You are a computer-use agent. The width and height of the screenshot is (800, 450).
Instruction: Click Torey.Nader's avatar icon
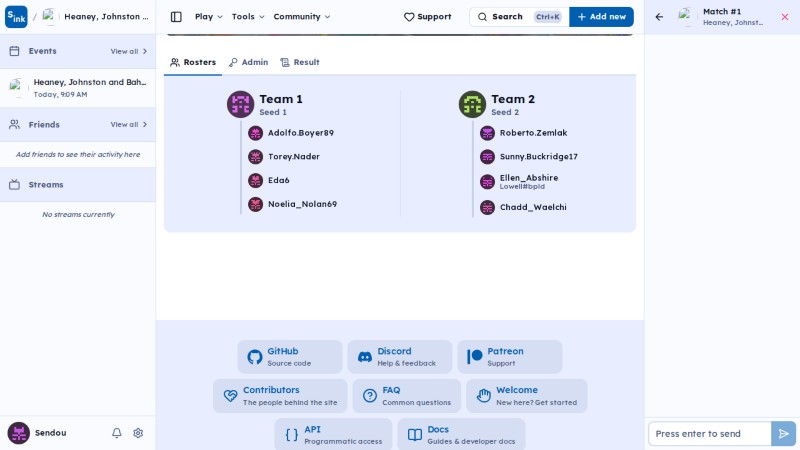point(255,157)
